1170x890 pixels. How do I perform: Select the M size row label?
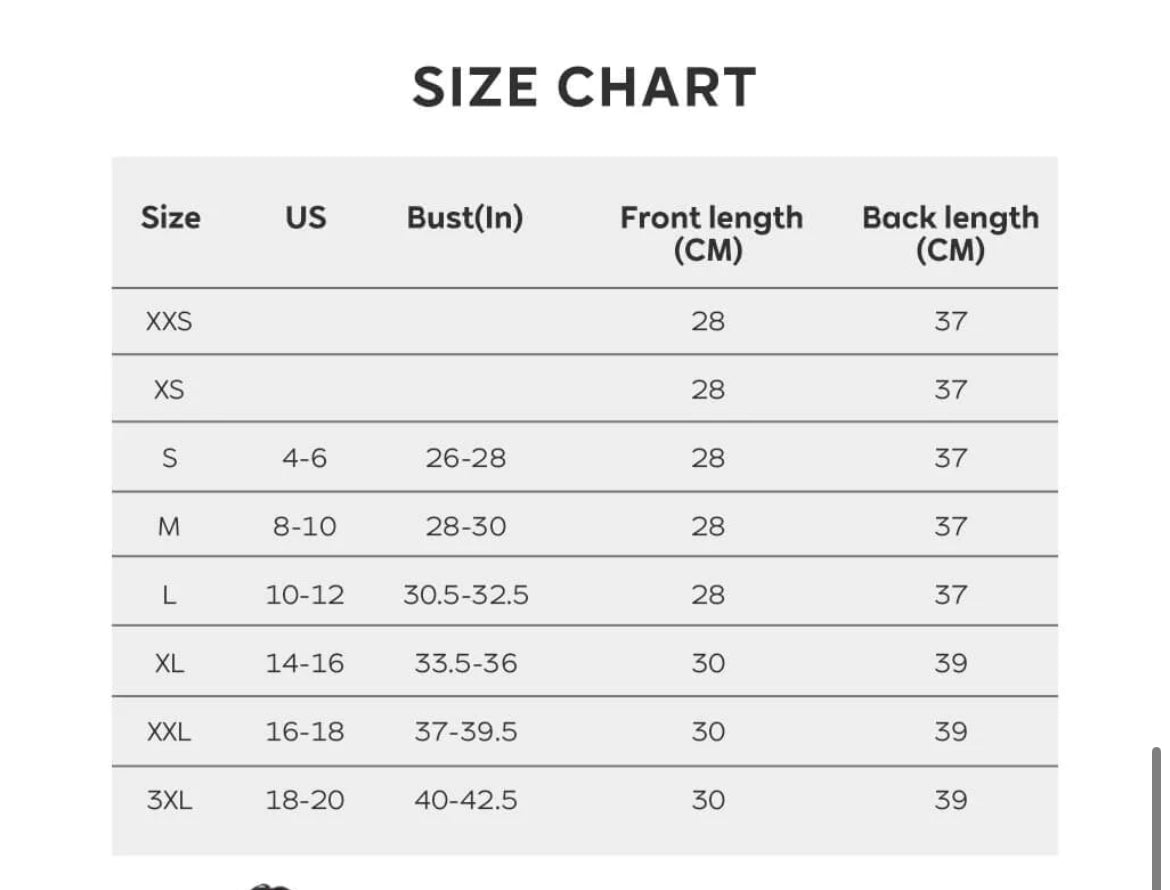(x=169, y=526)
